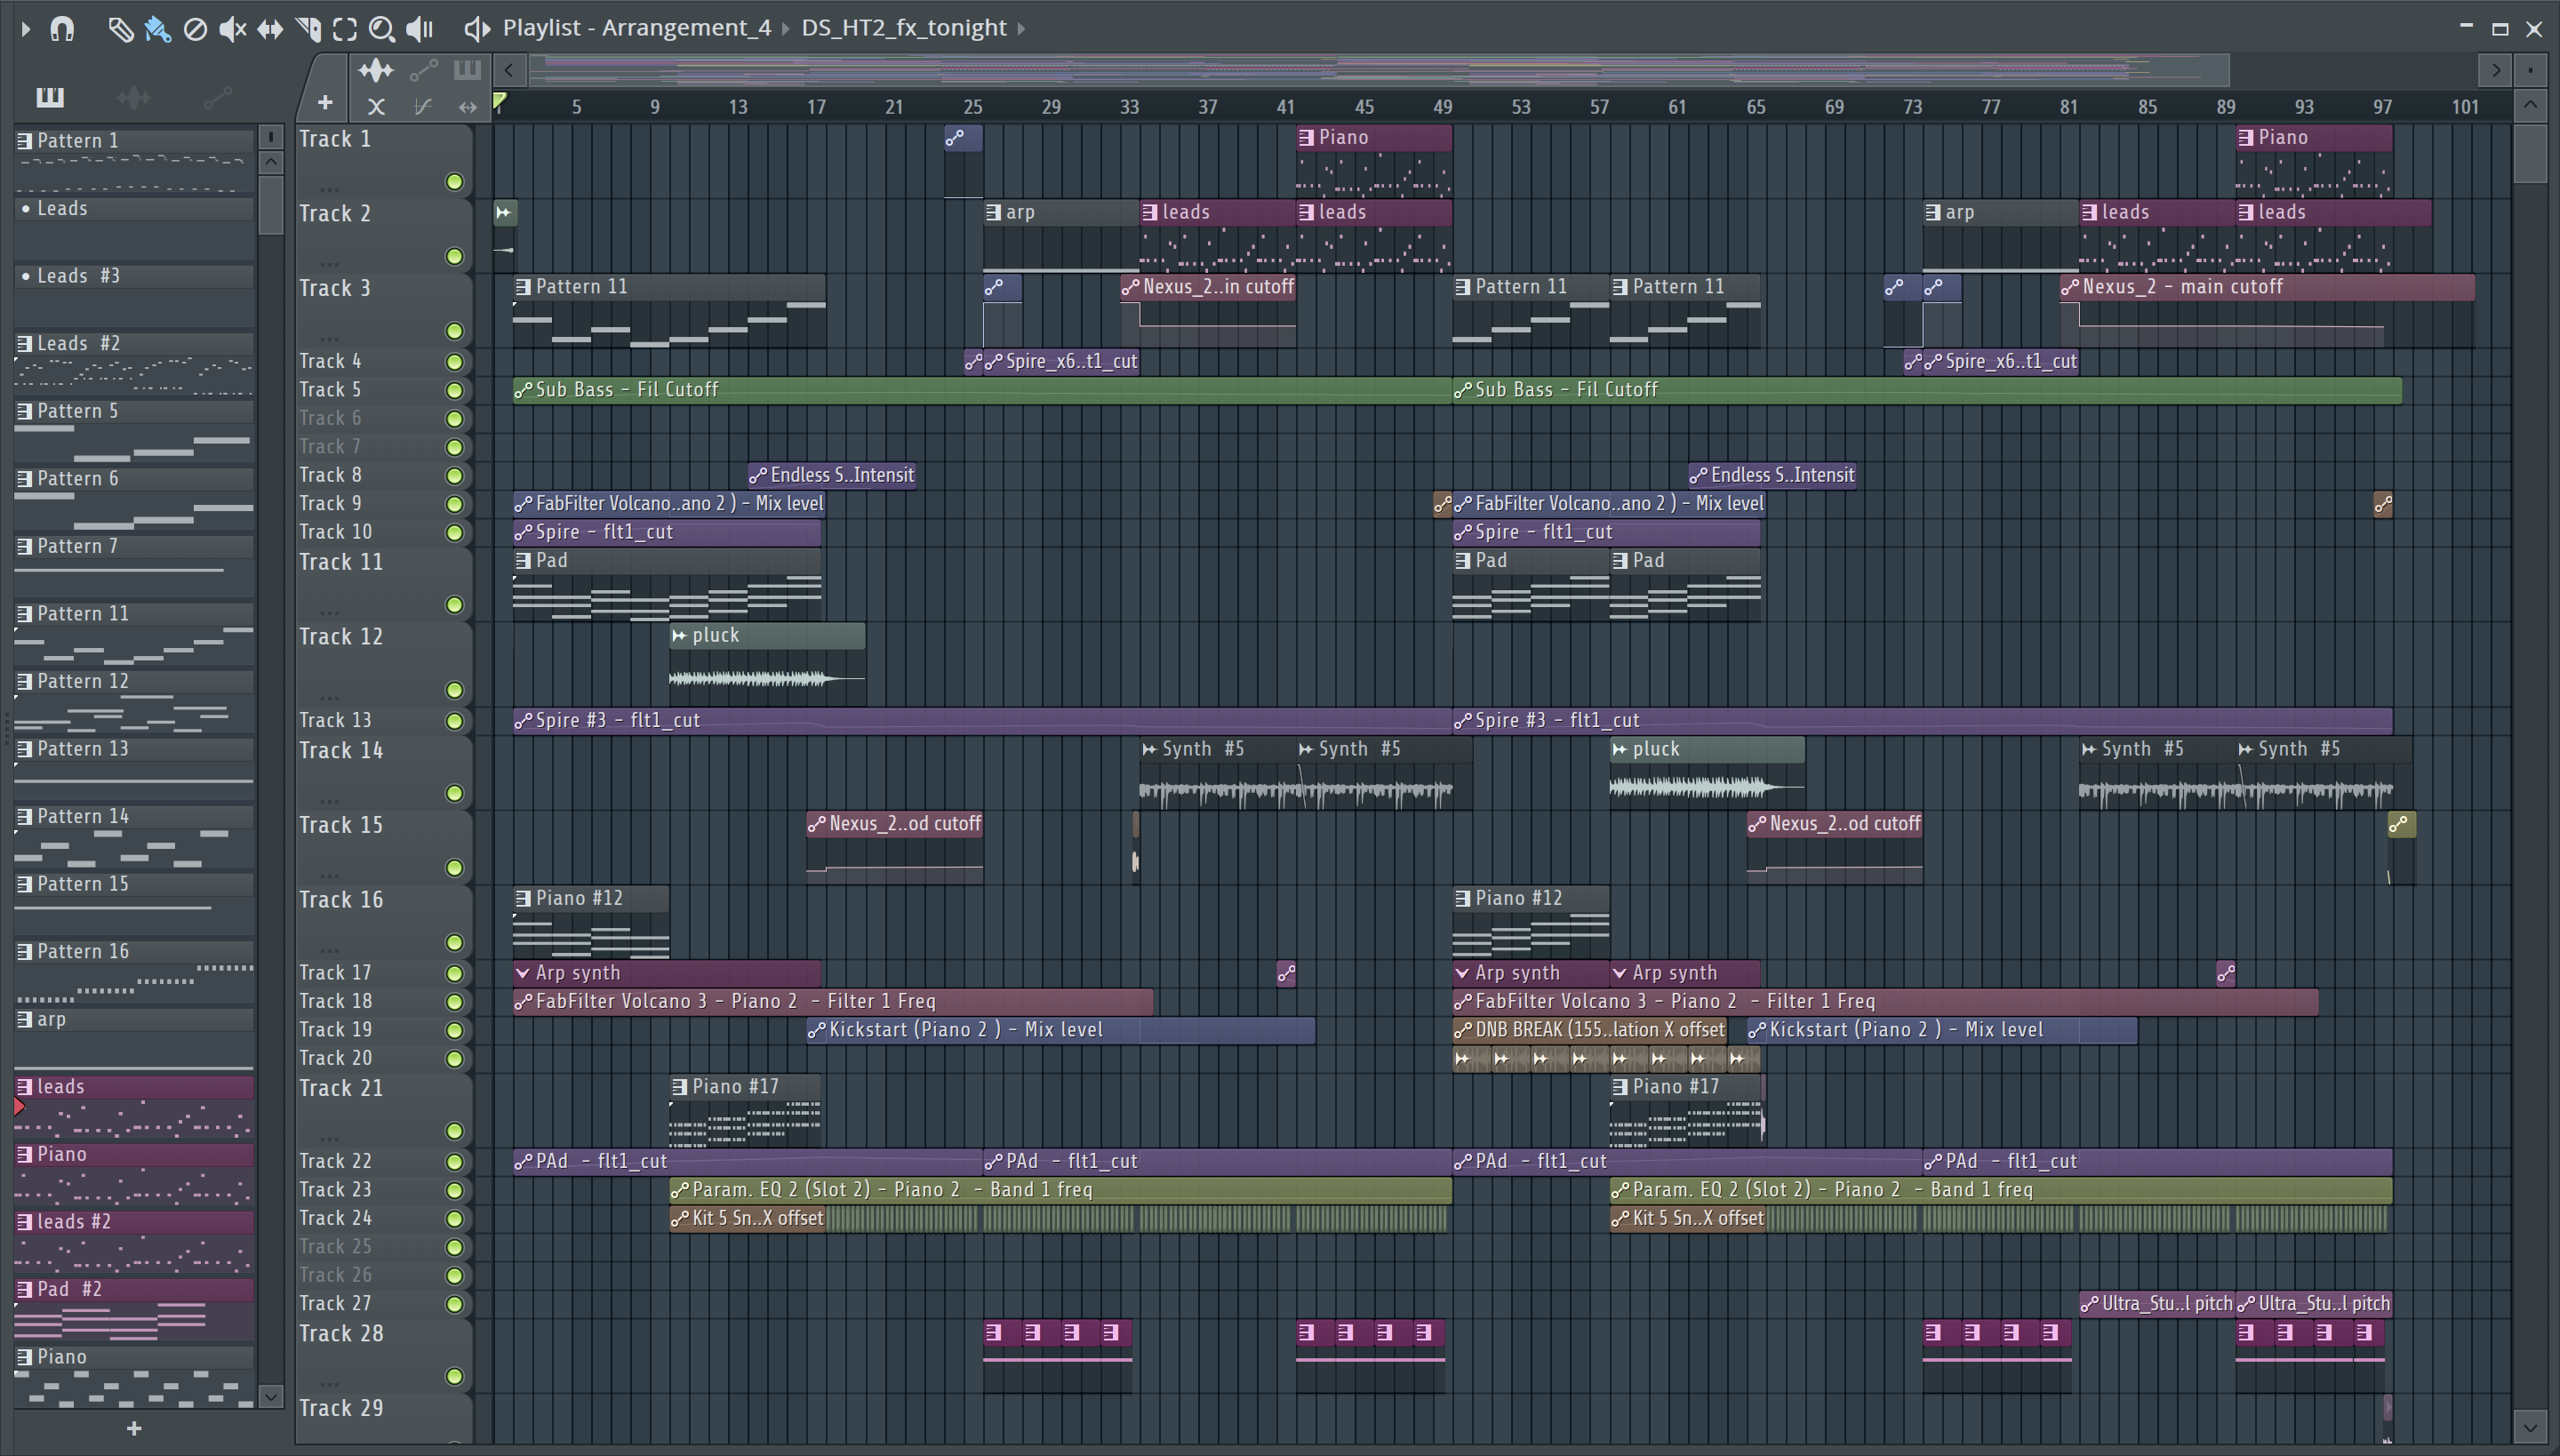
Task: Select the Track 12 header label
Action: coord(341,637)
